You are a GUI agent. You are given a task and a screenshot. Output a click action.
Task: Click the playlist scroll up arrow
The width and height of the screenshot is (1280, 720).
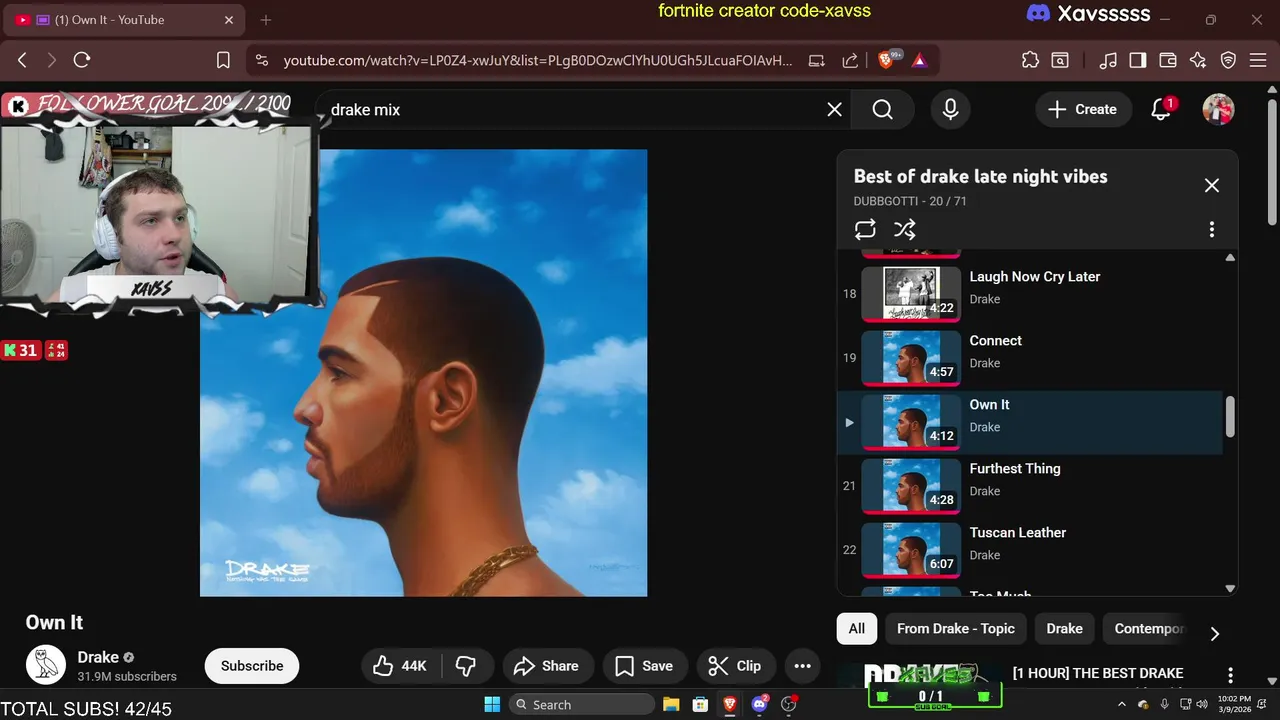[x=1230, y=257]
